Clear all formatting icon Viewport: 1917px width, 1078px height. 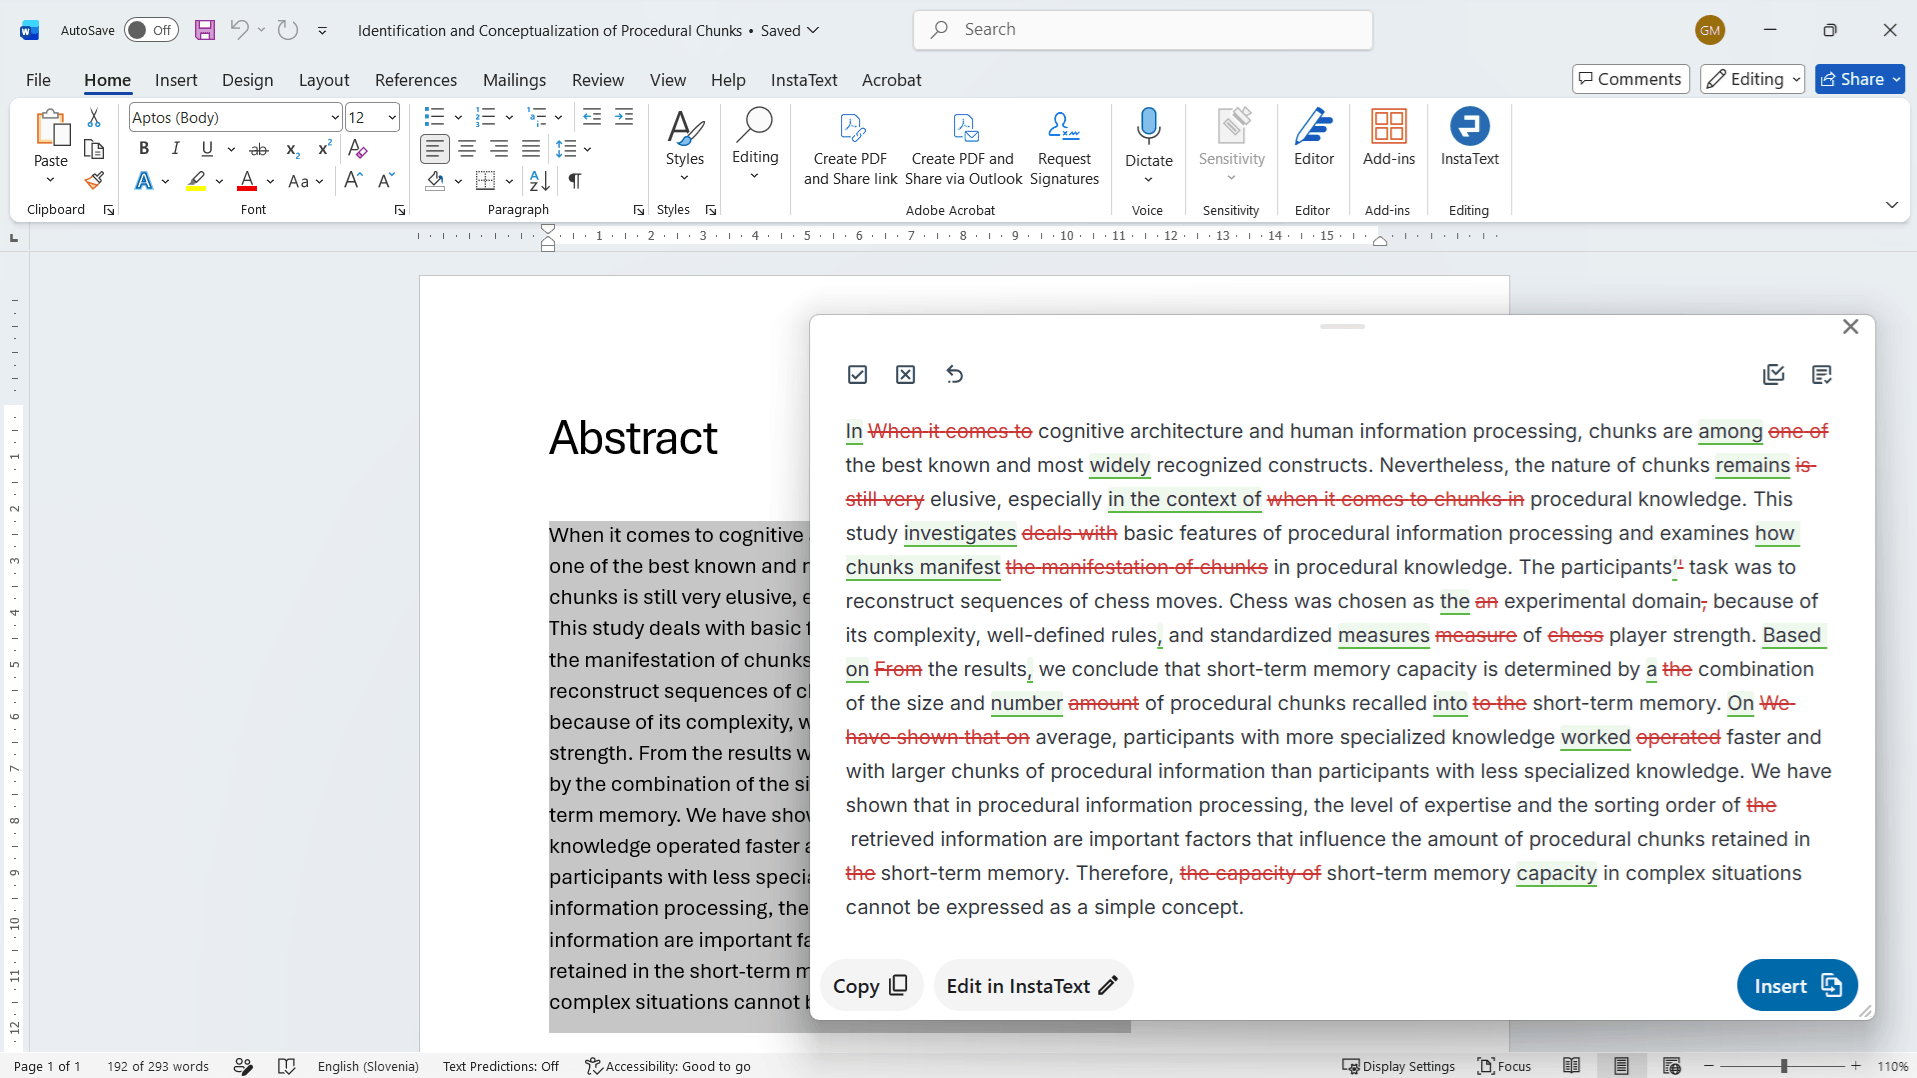358,149
